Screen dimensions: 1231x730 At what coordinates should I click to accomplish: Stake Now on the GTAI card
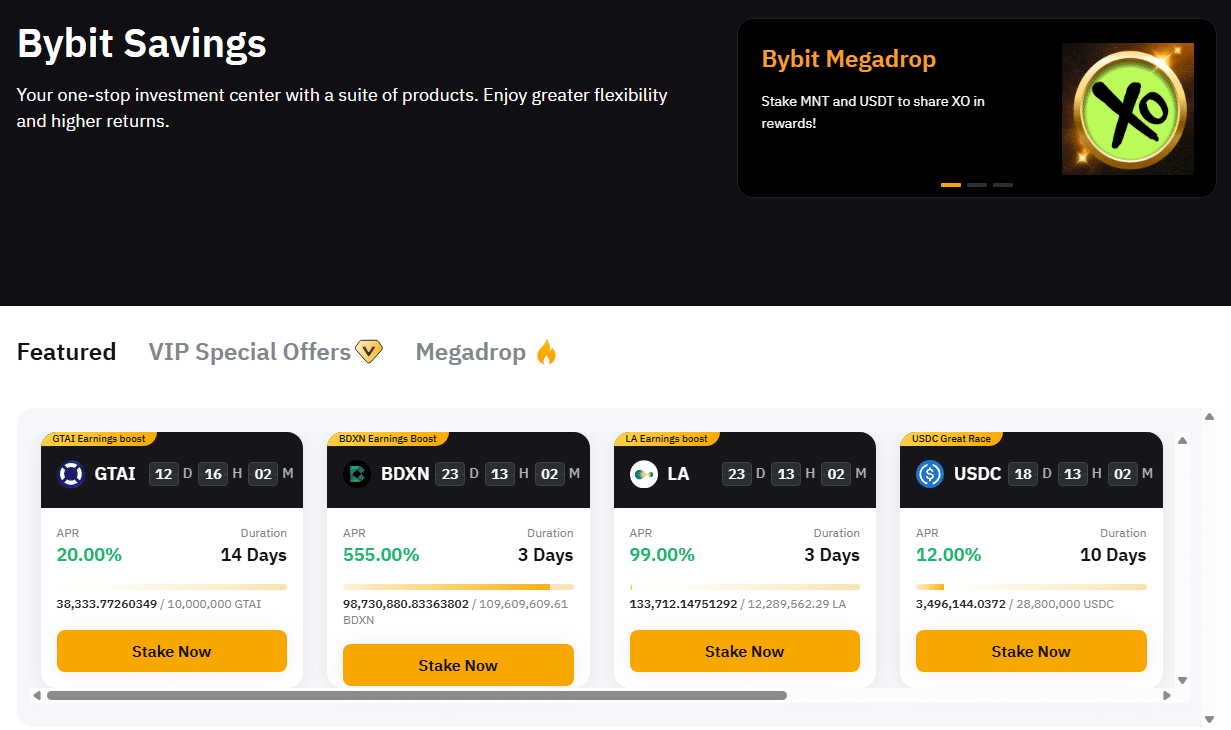171,651
